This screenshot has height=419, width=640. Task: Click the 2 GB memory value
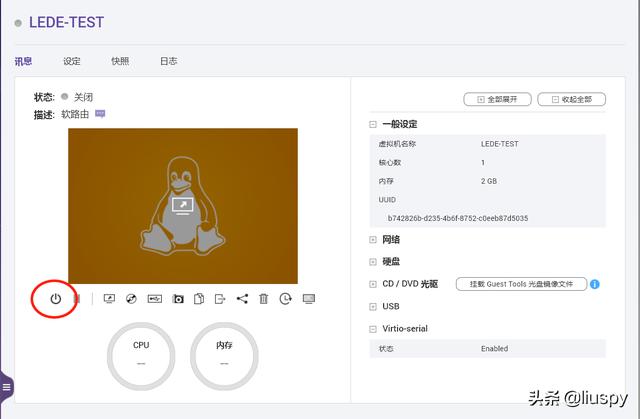click(x=489, y=181)
